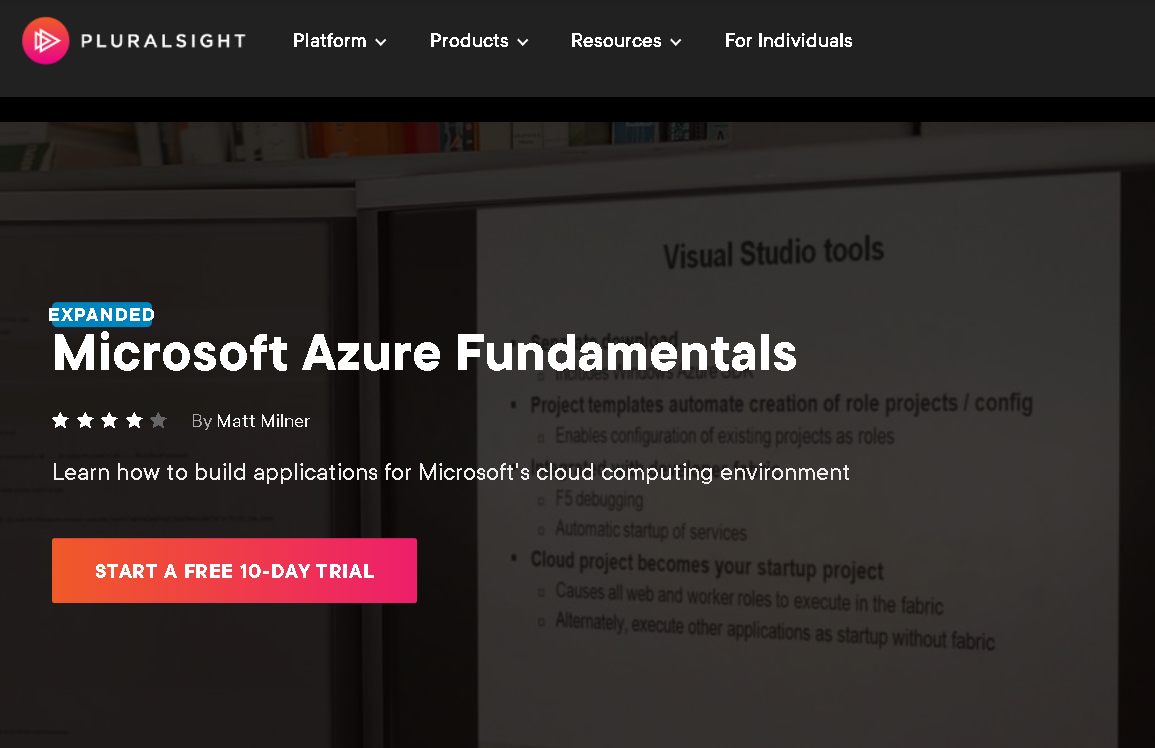1155x748 pixels.
Task: Click the course description text line
Action: pyautogui.click(x=451, y=472)
